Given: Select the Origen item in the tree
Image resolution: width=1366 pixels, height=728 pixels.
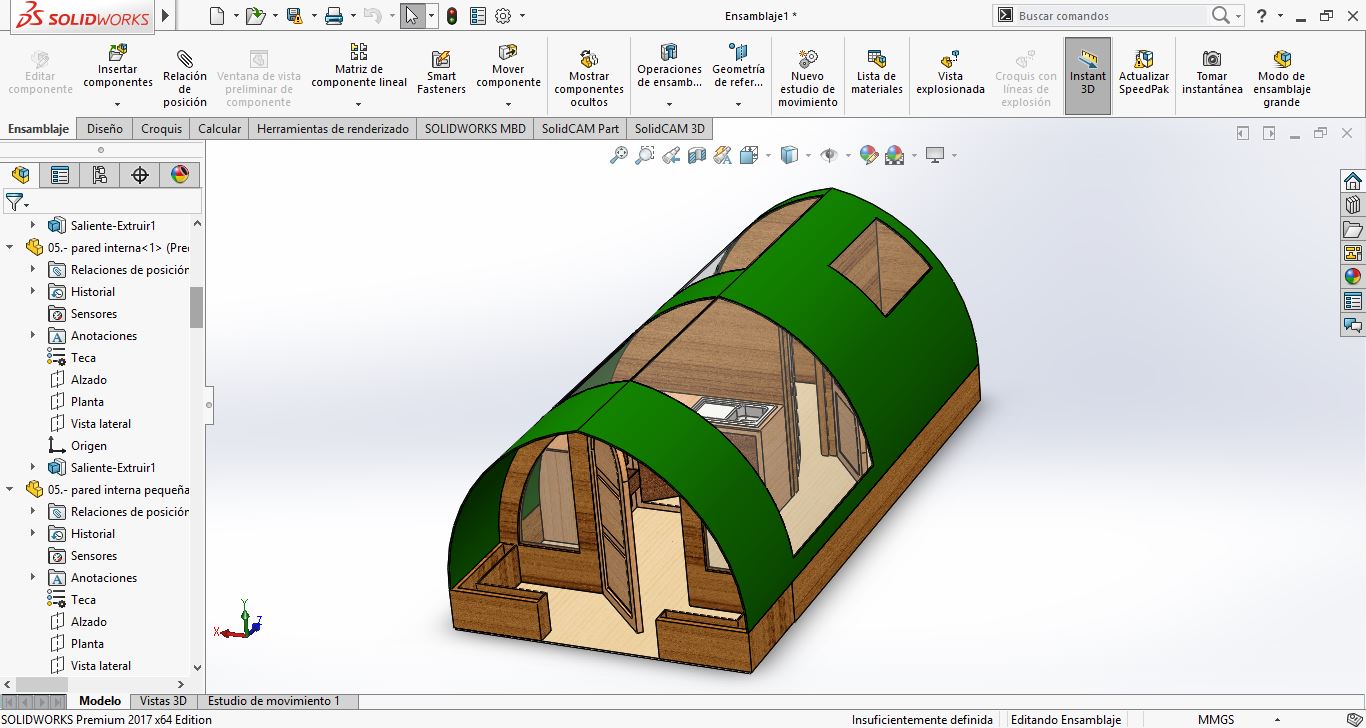Looking at the screenshot, I should click(89, 445).
